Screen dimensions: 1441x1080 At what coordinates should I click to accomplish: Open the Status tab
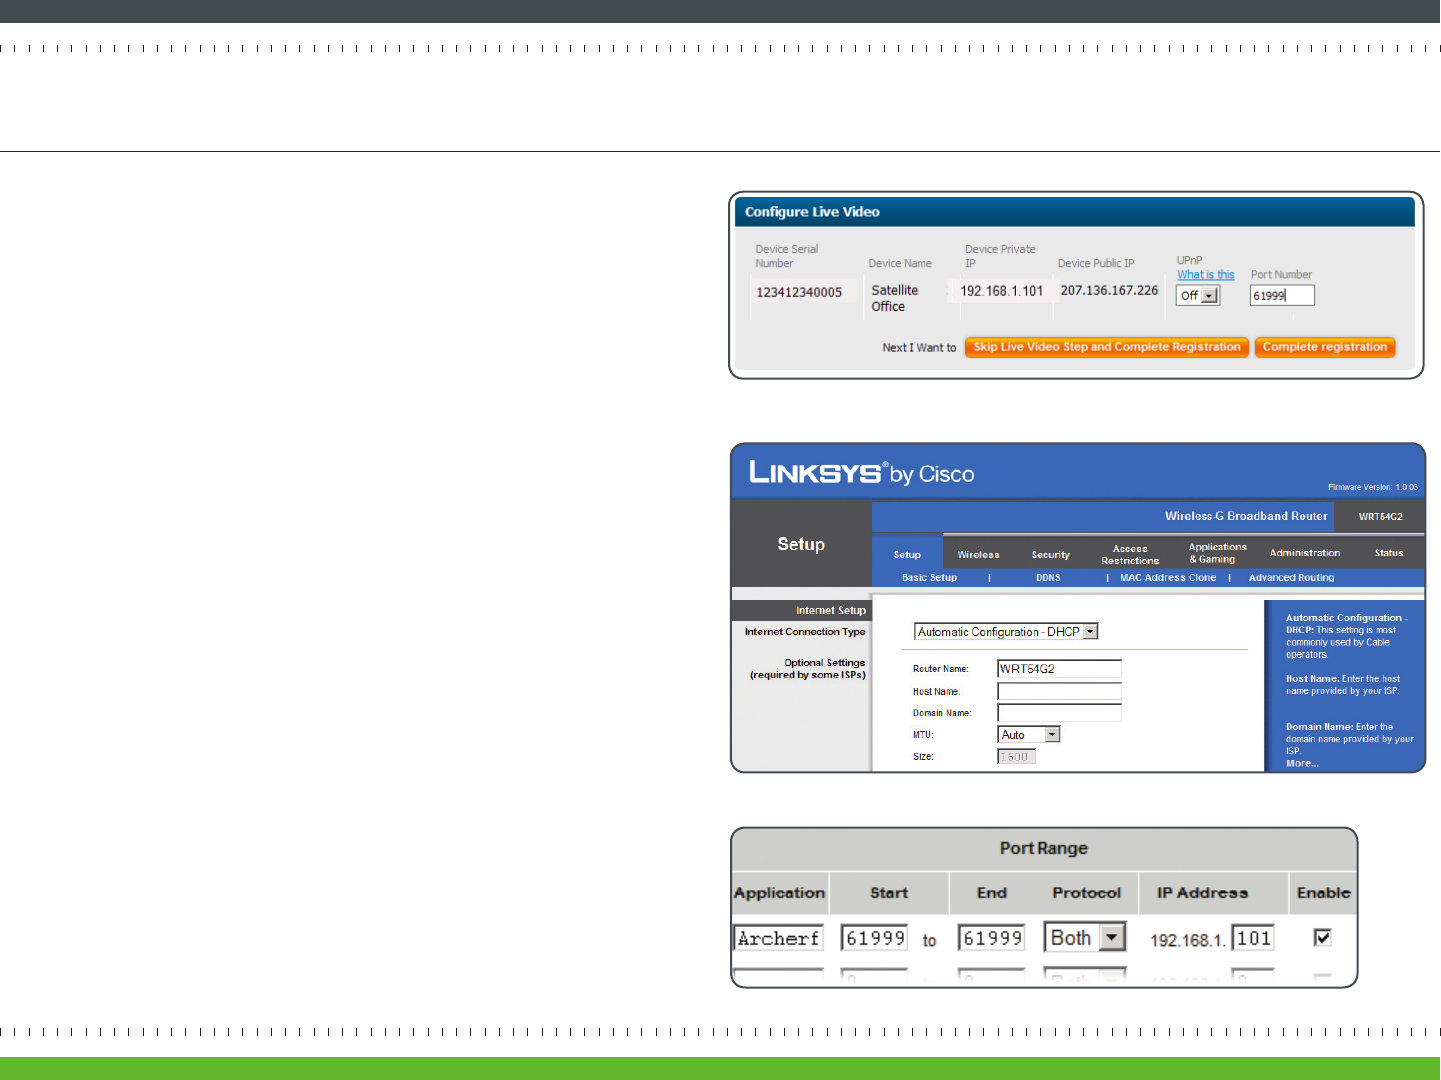coord(1389,553)
